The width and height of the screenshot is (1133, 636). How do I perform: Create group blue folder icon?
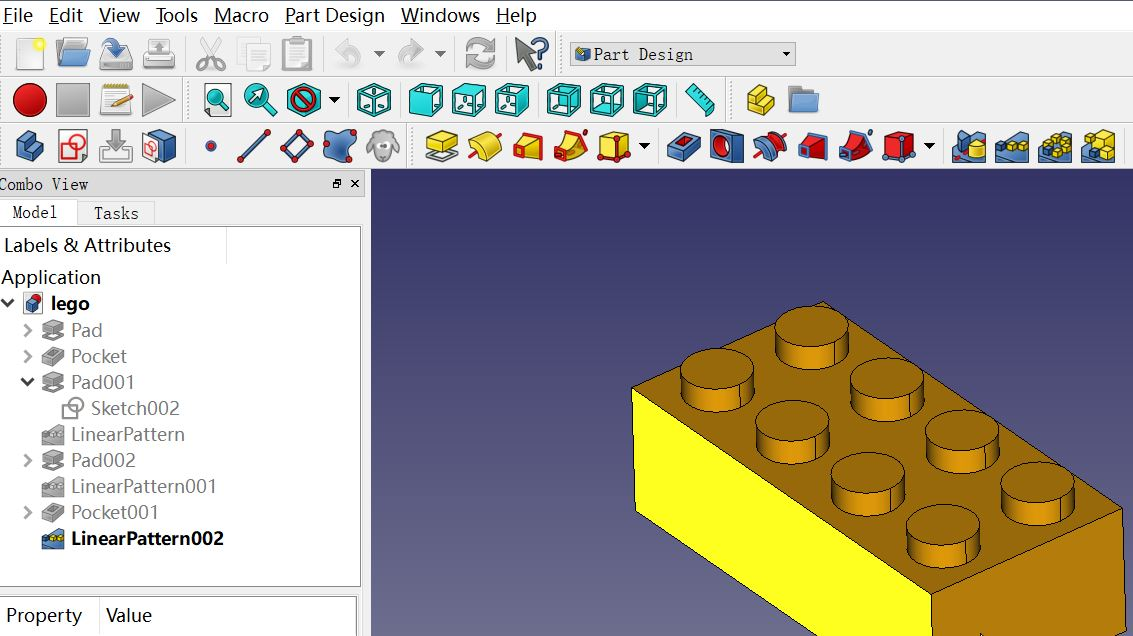pyautogui.click(x=803, y=100)
